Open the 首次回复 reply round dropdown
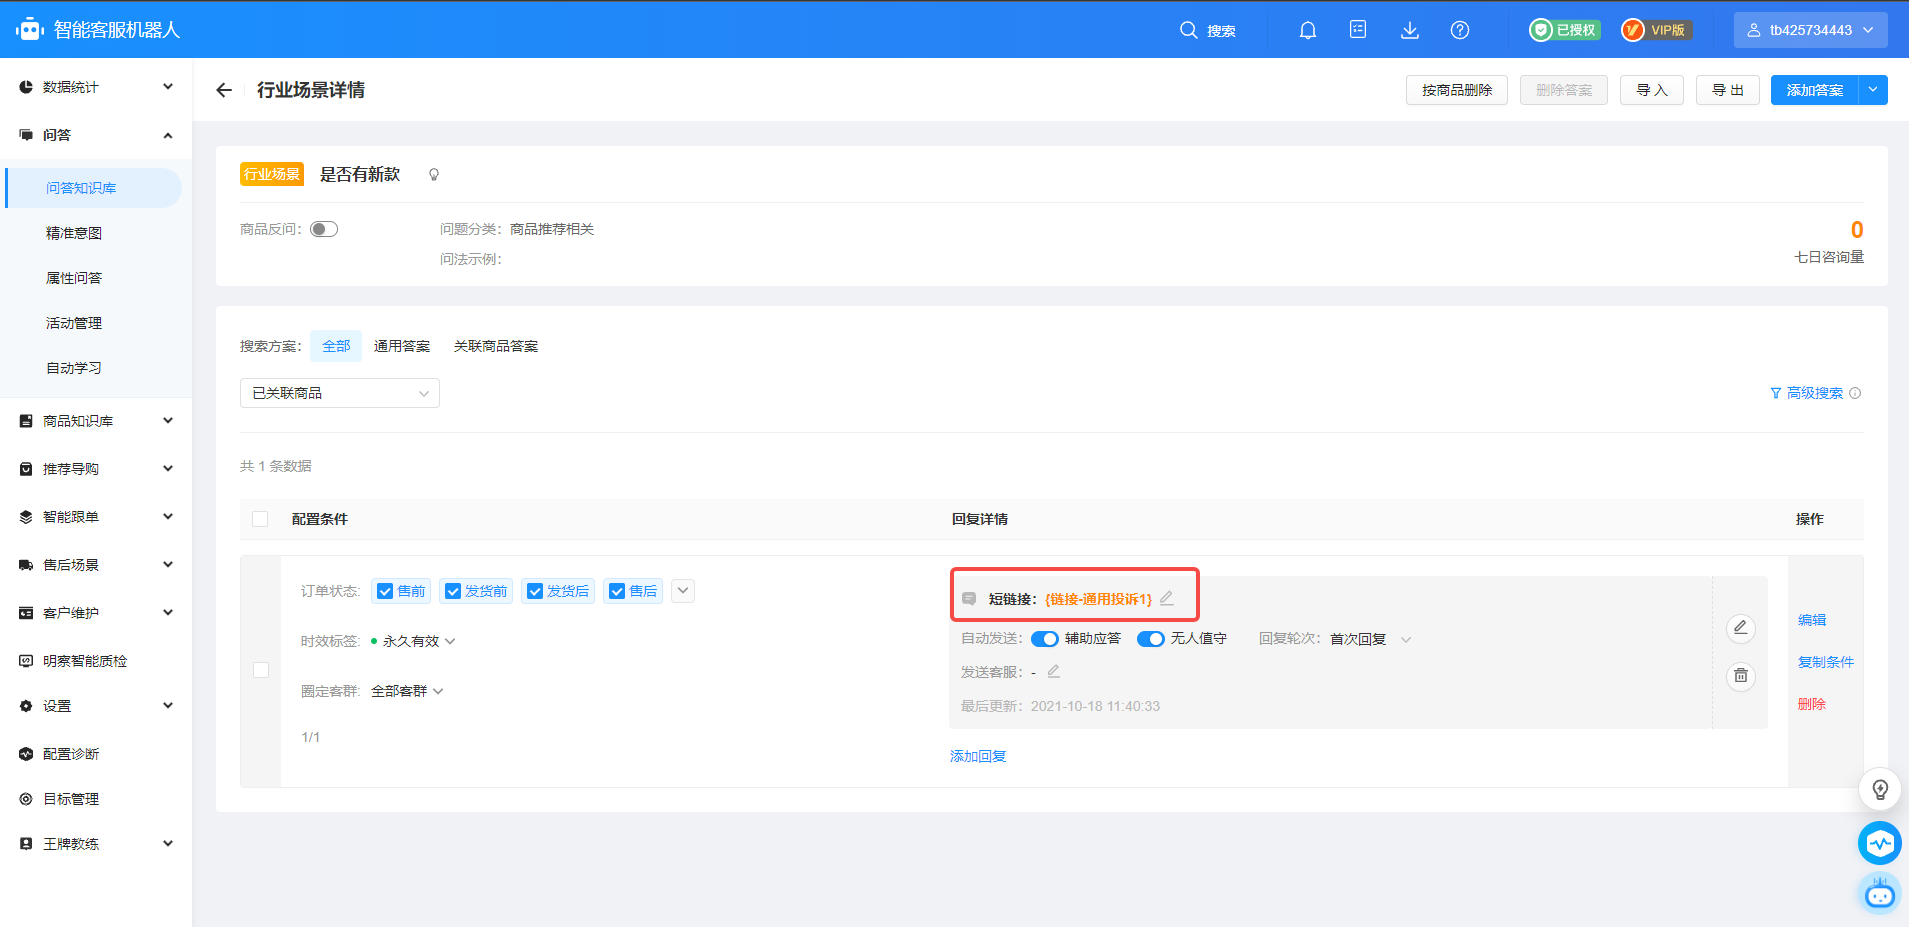The height and width of the screenshot is (927, 1909). click(1370, 639)
